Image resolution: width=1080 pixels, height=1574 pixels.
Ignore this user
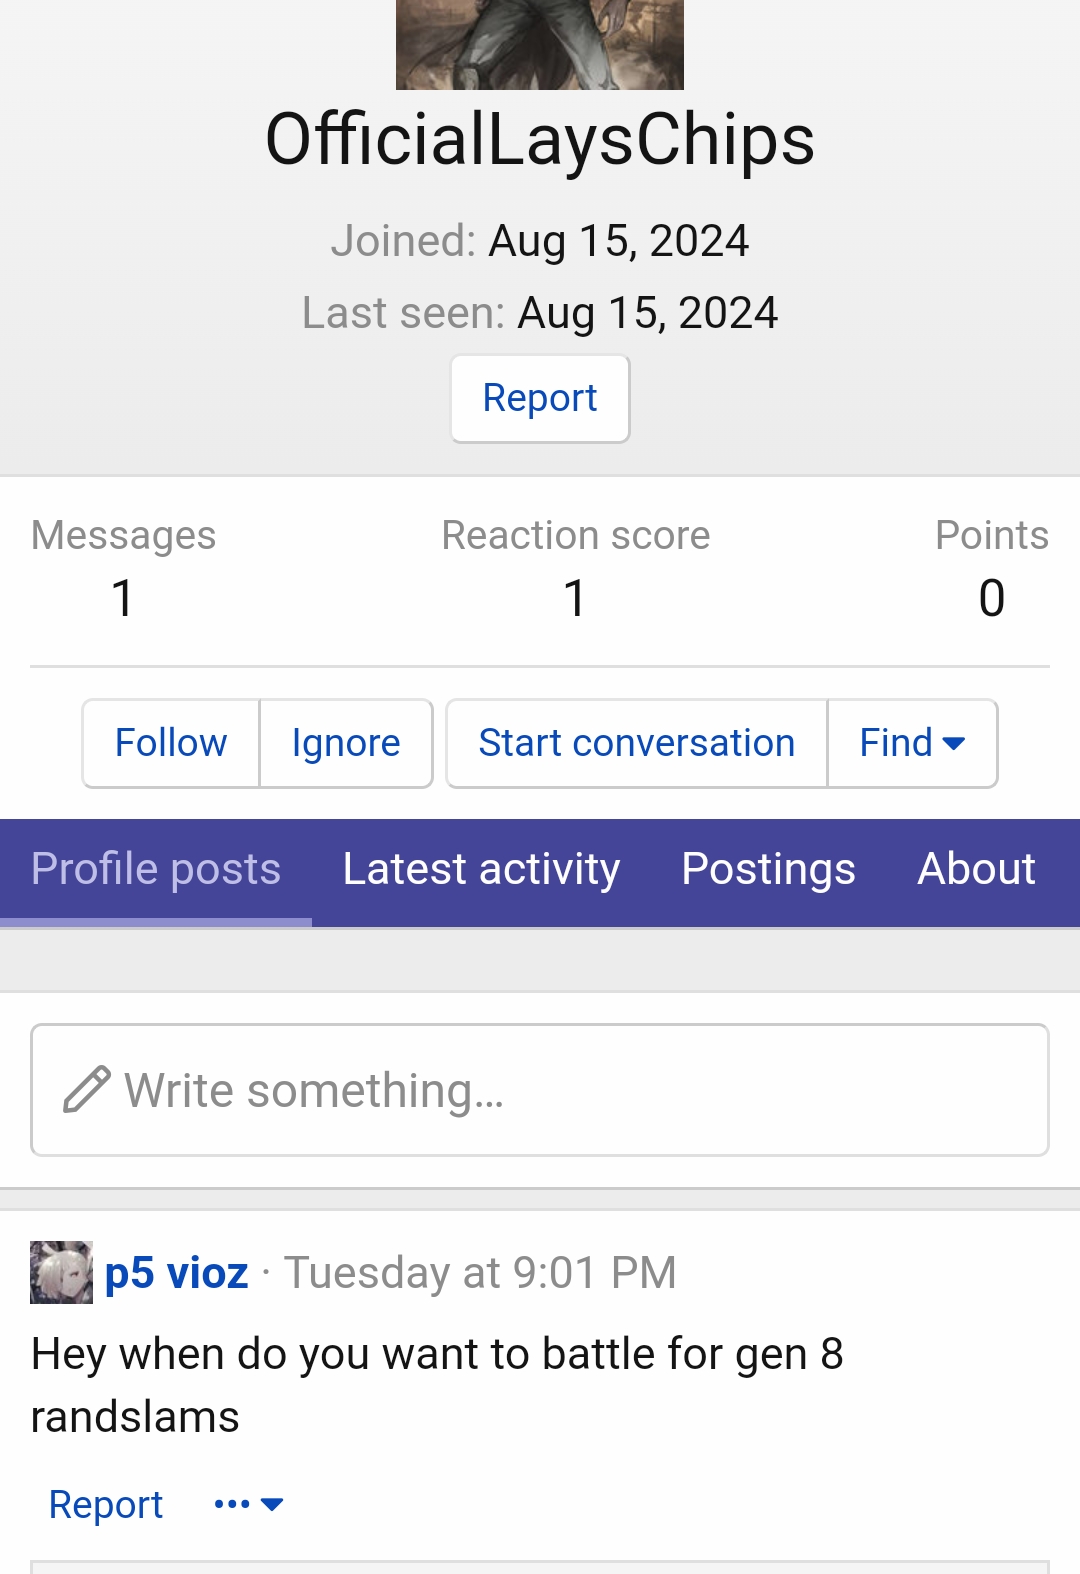(346, 743)
